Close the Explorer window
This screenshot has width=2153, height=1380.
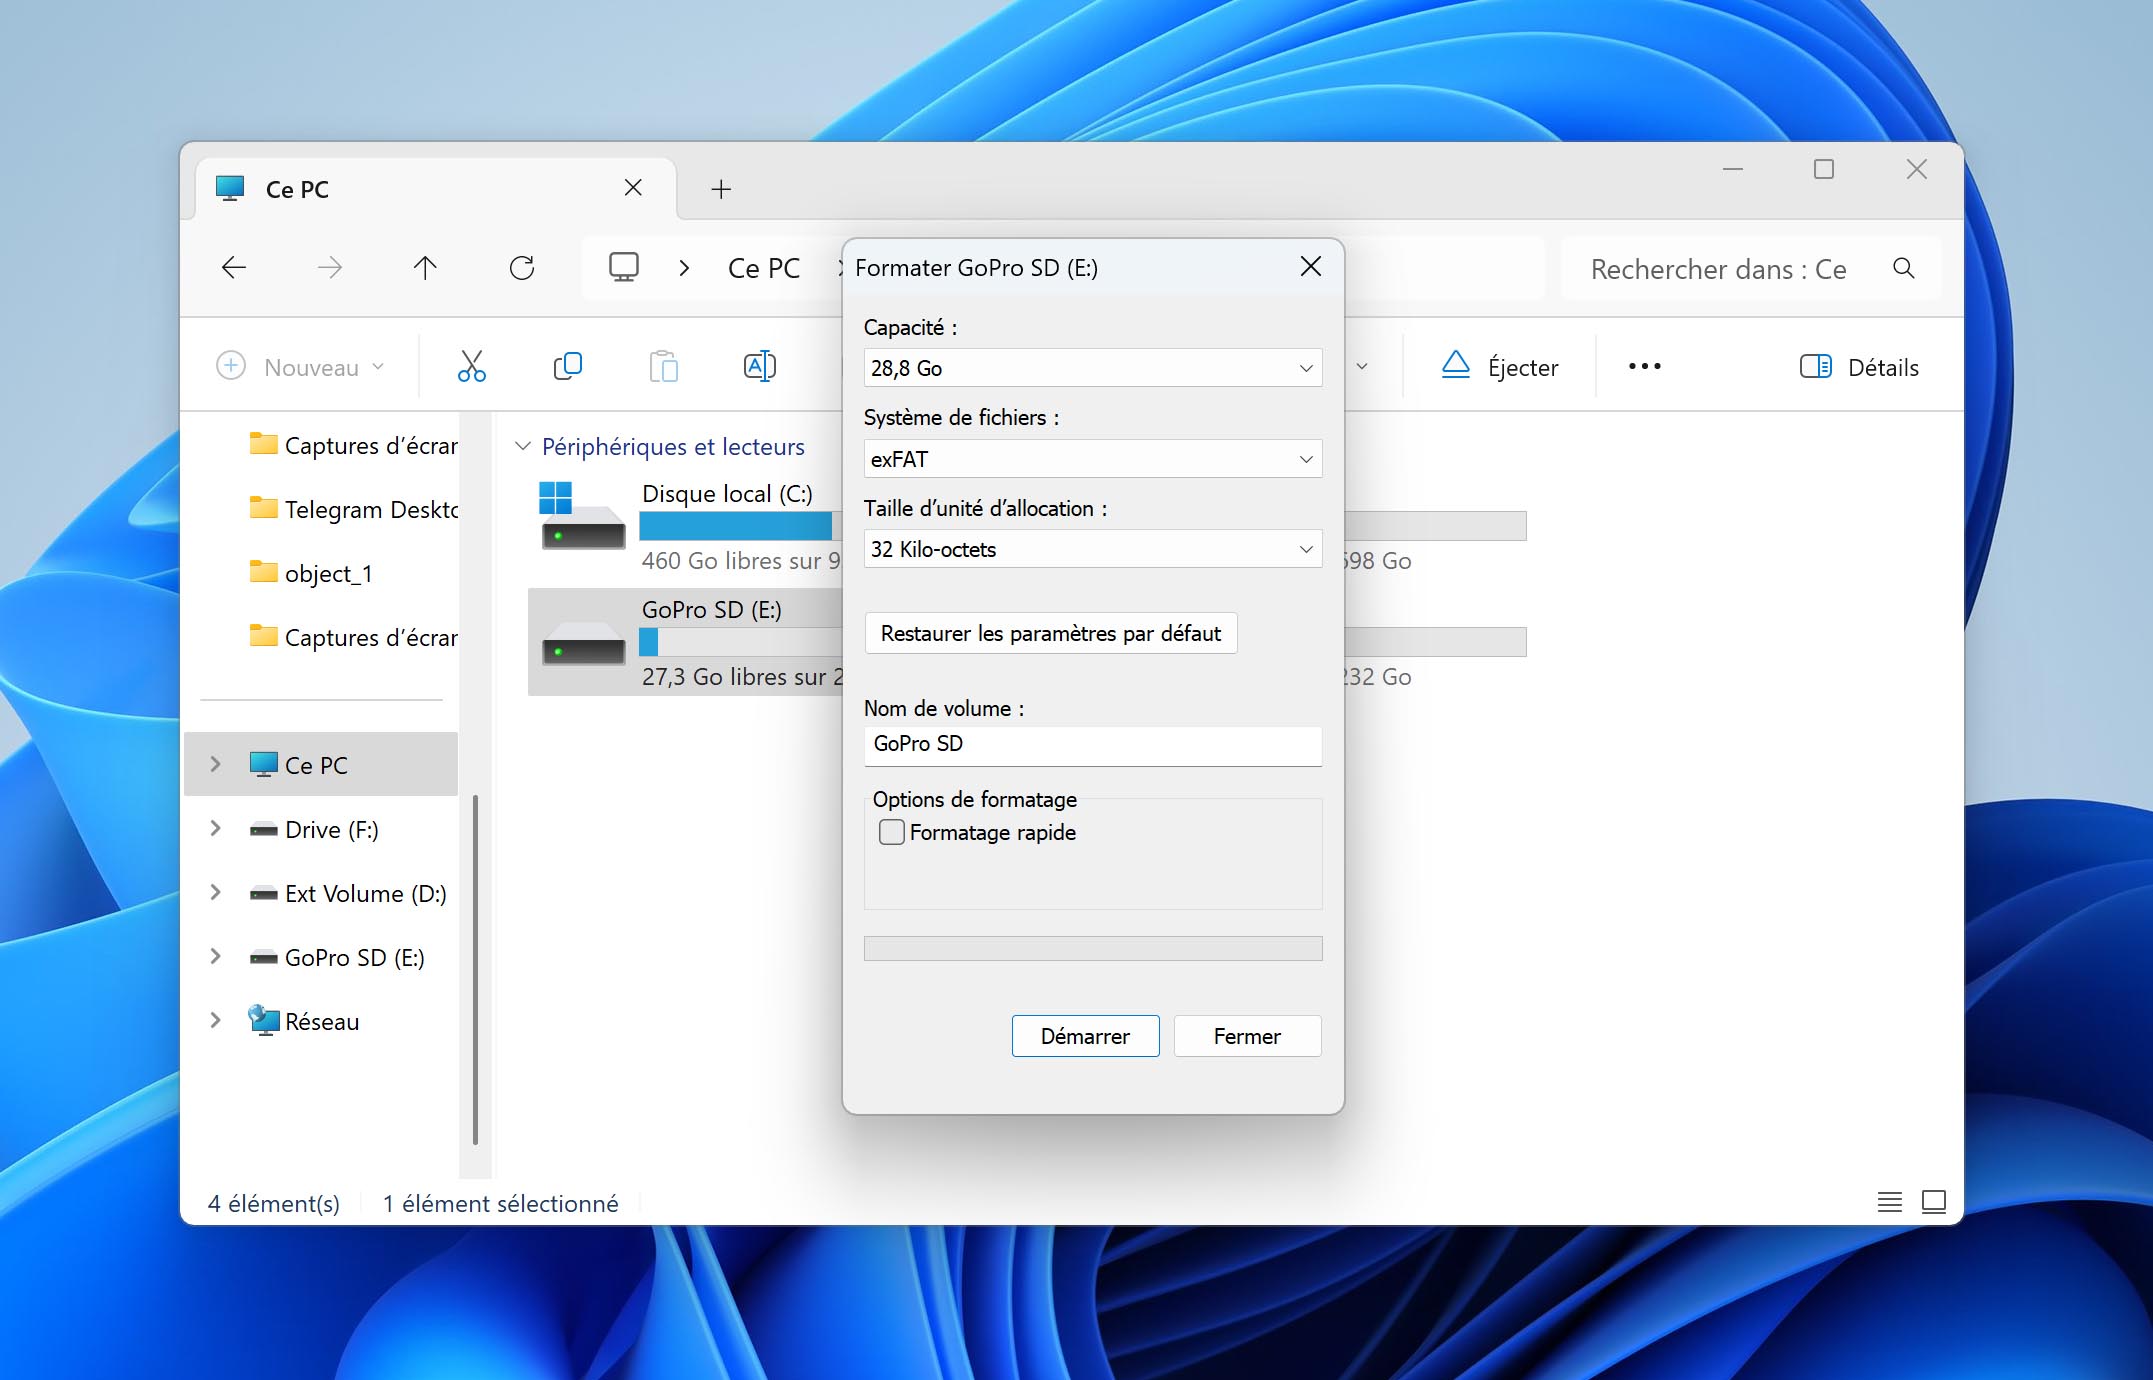coord(1916,170)
